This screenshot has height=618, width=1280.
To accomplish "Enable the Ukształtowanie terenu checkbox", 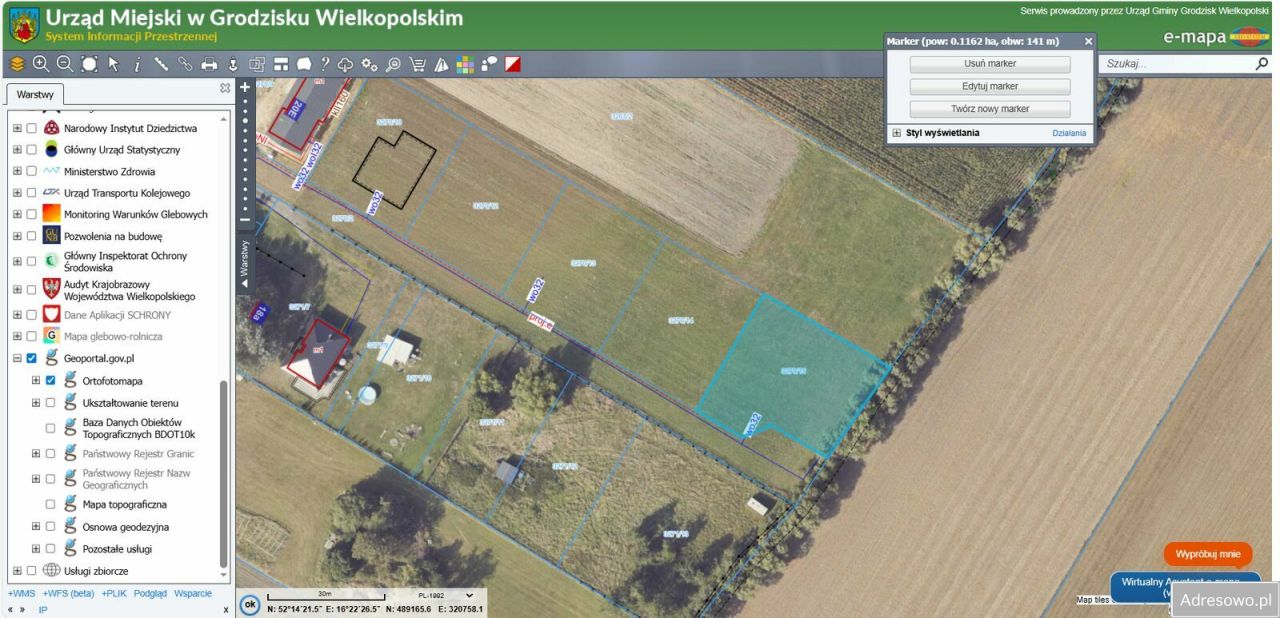I will 51,402.
